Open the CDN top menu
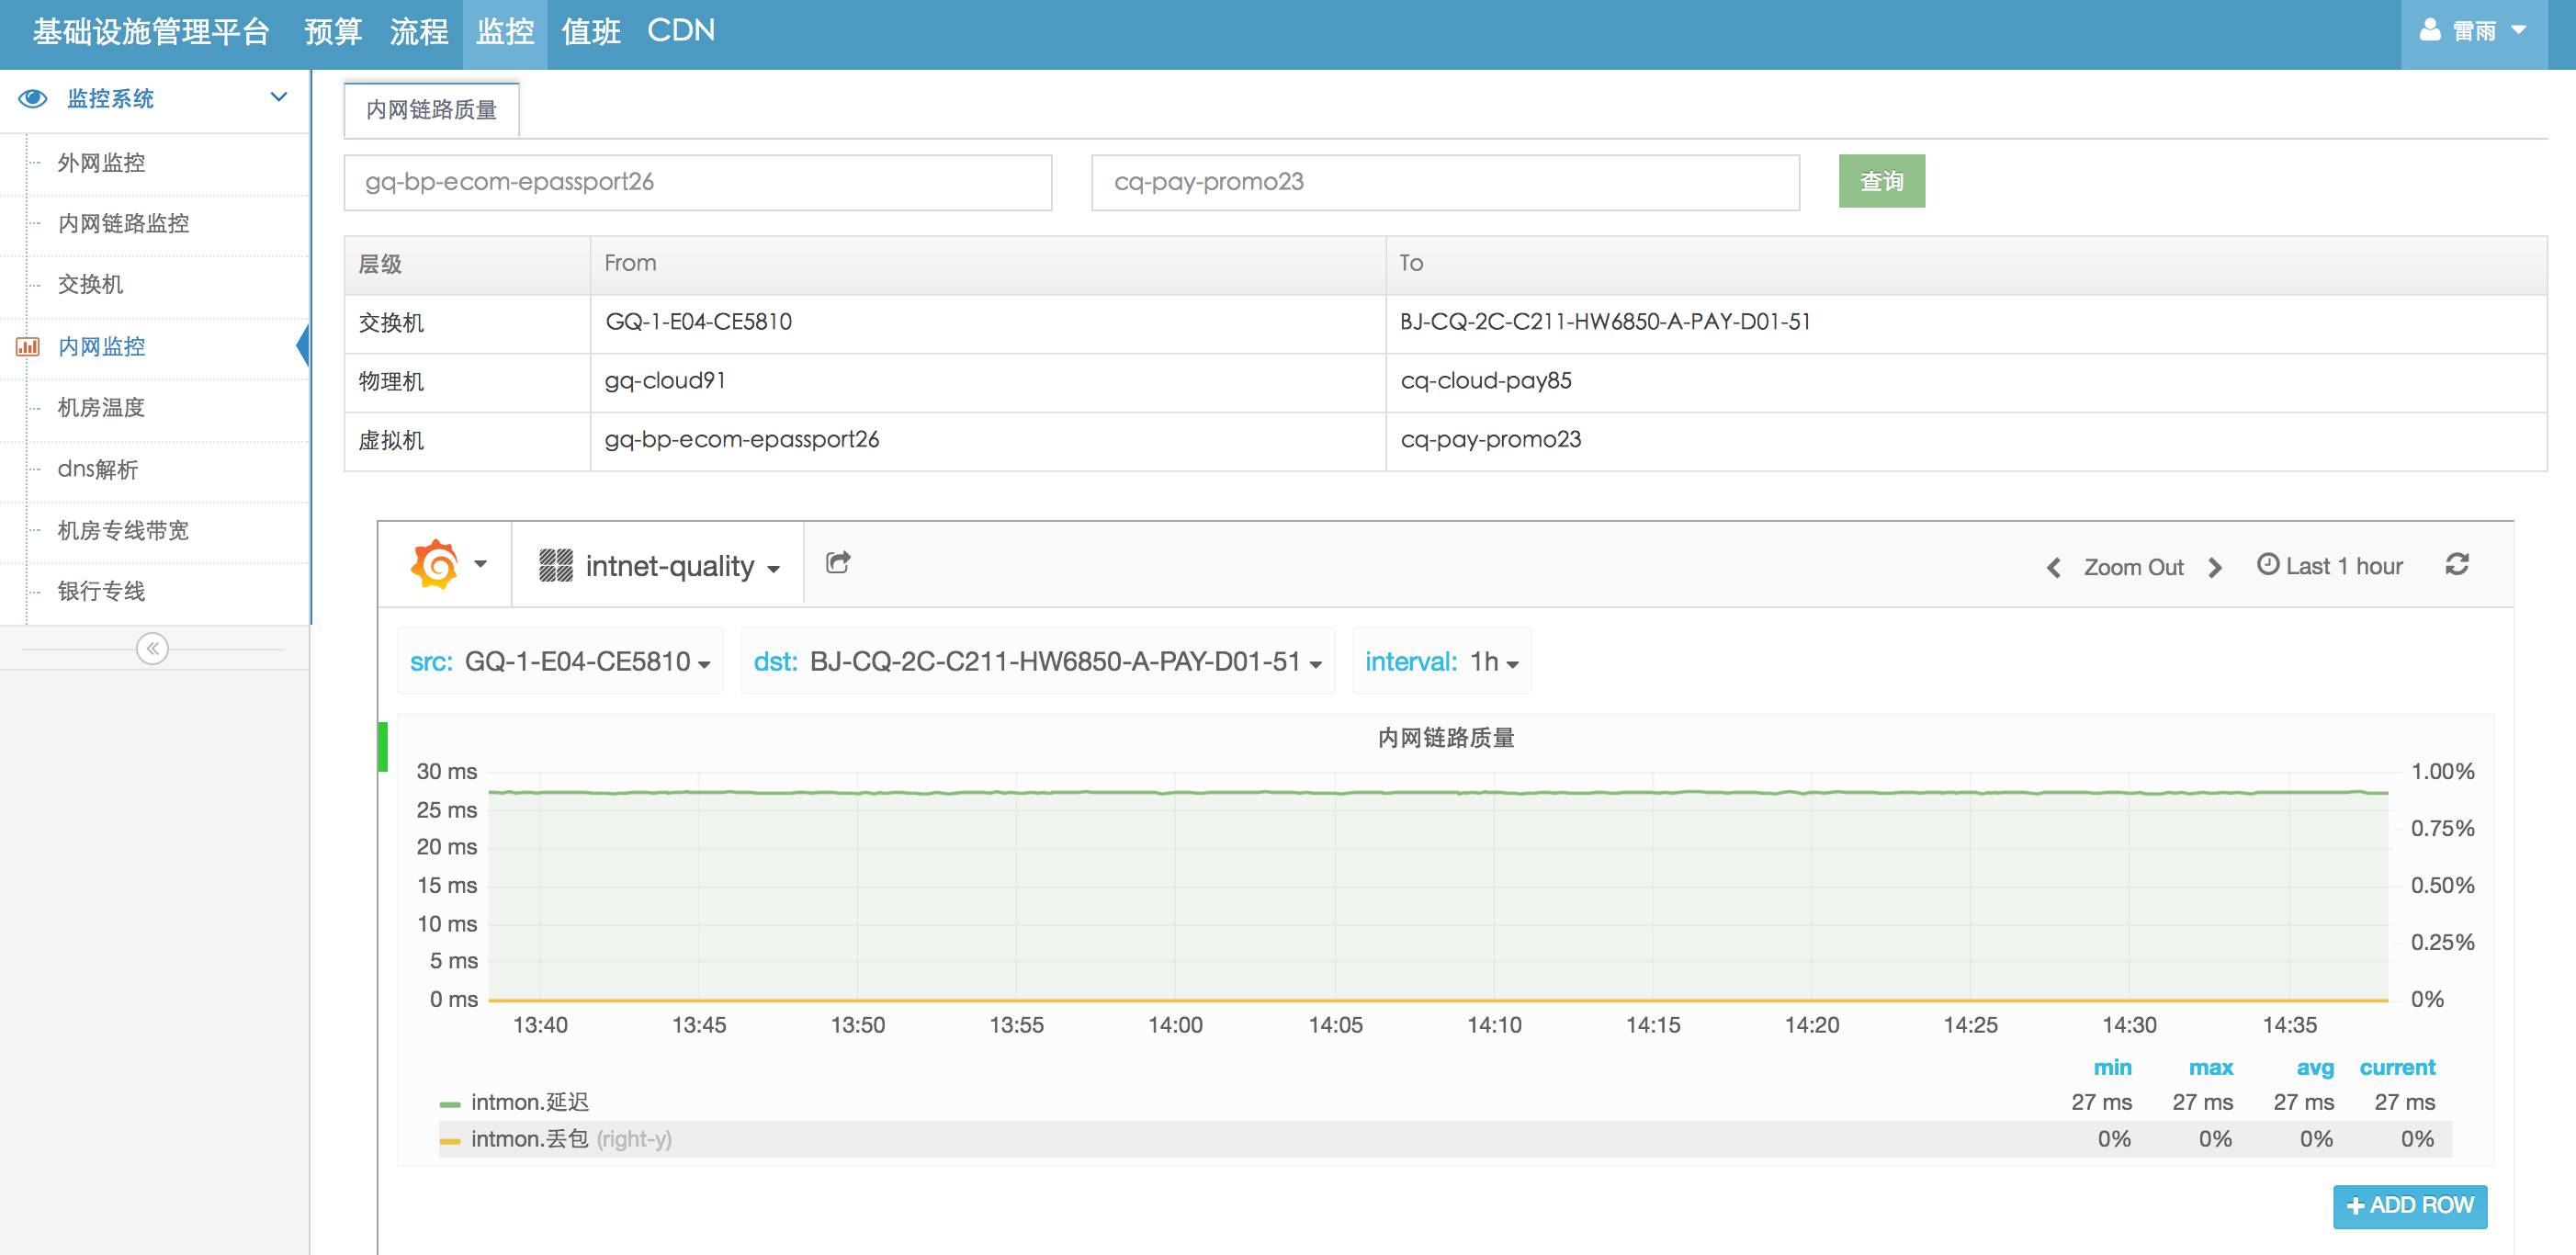 pos(681,31)
